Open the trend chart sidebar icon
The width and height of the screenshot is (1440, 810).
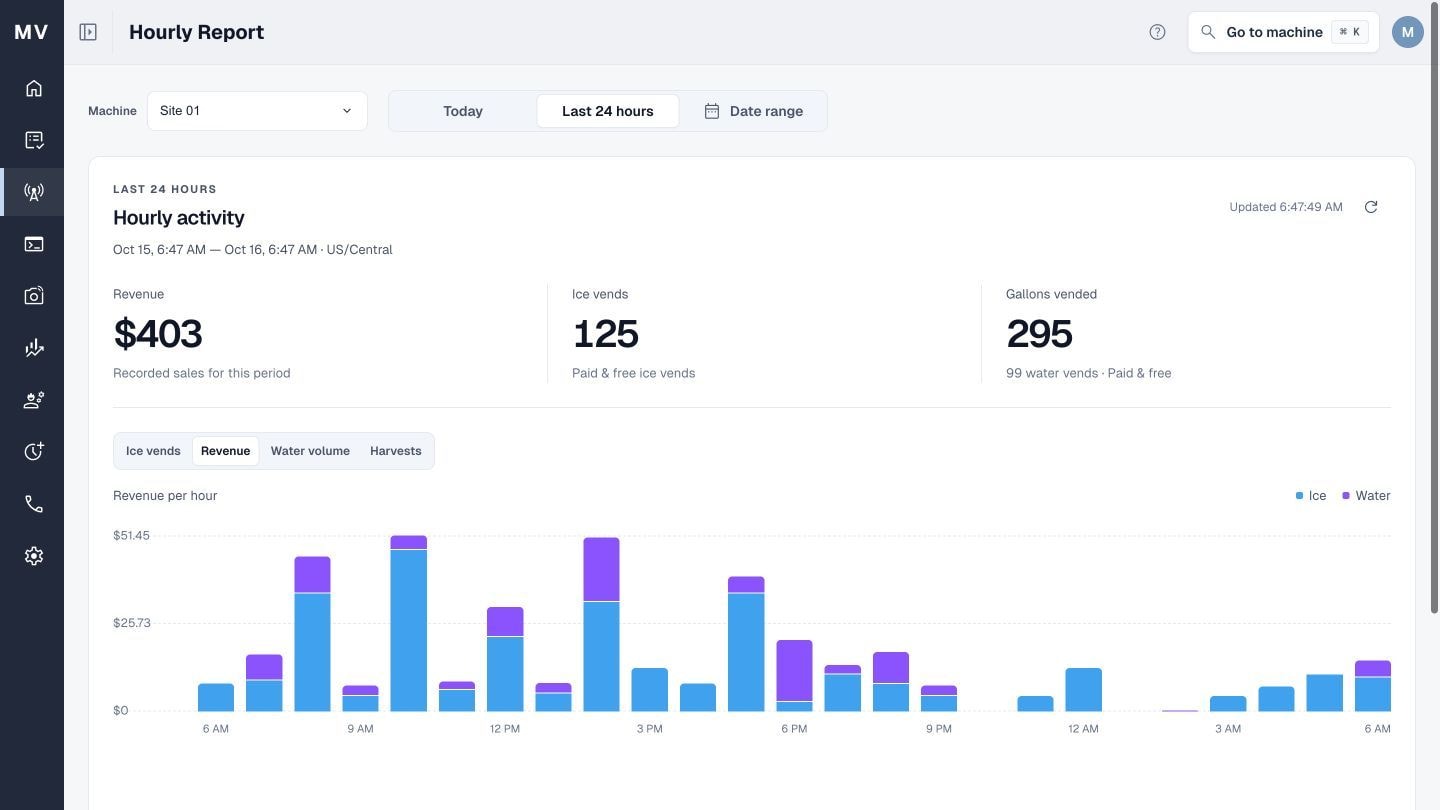click(34, 348)
